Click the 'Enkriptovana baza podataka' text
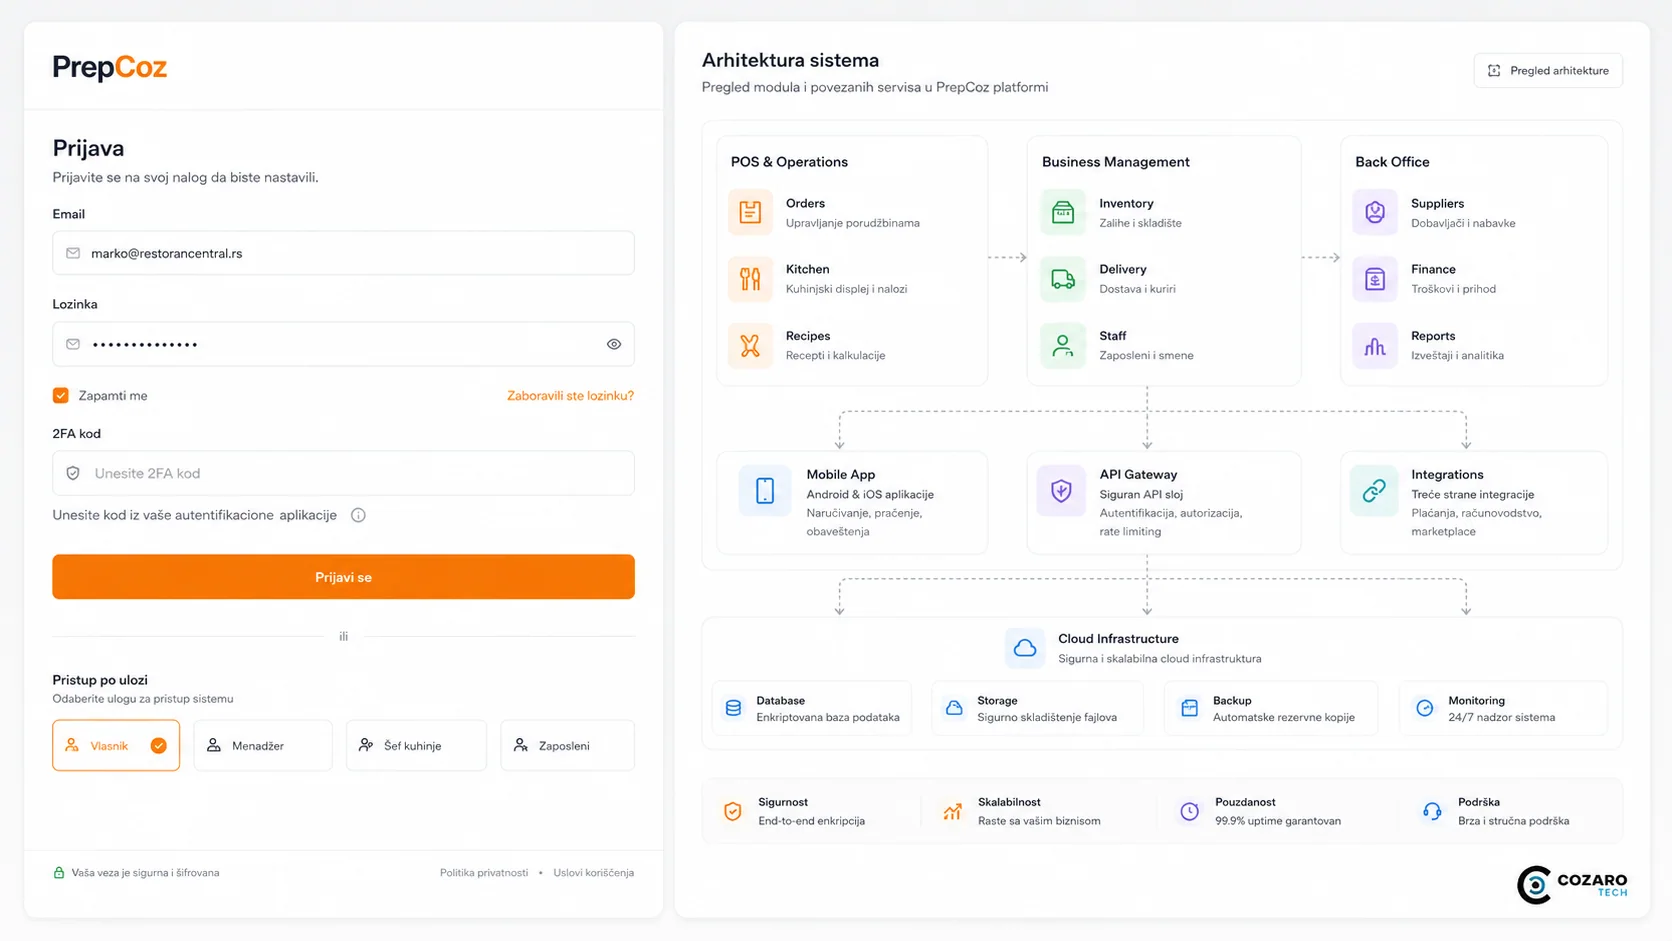 [x=828, y=717]
